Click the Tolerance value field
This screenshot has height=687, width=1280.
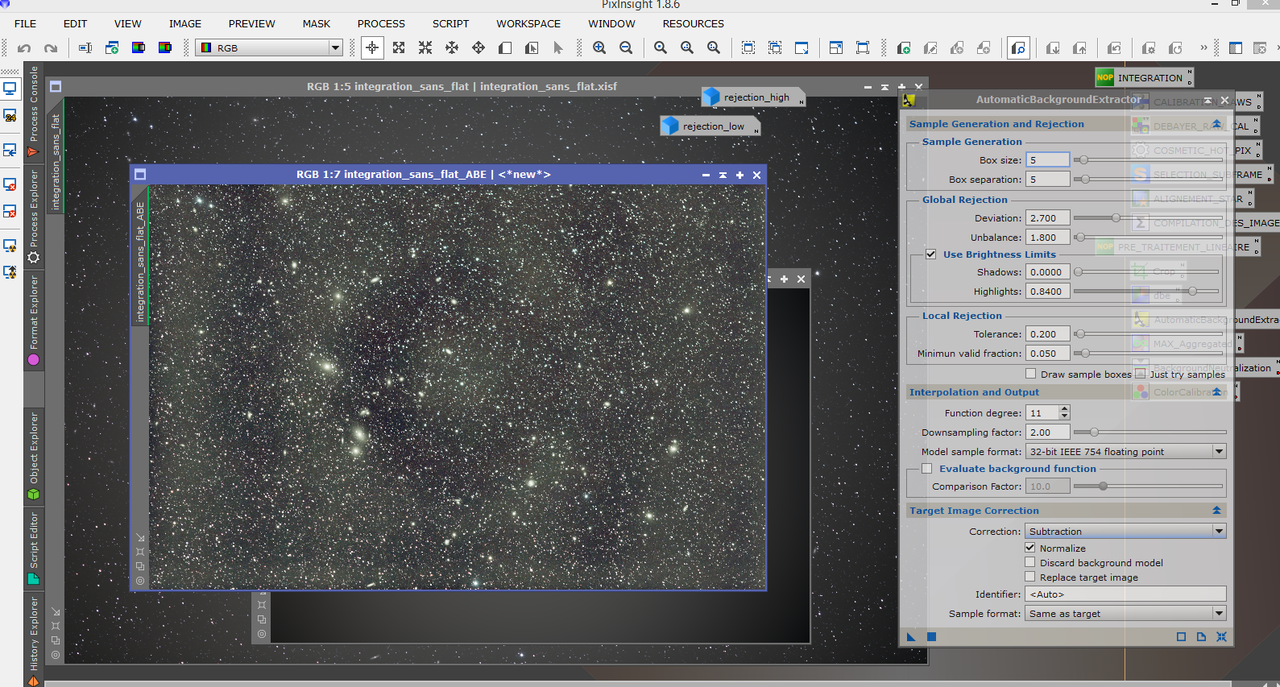[1048, 334]
